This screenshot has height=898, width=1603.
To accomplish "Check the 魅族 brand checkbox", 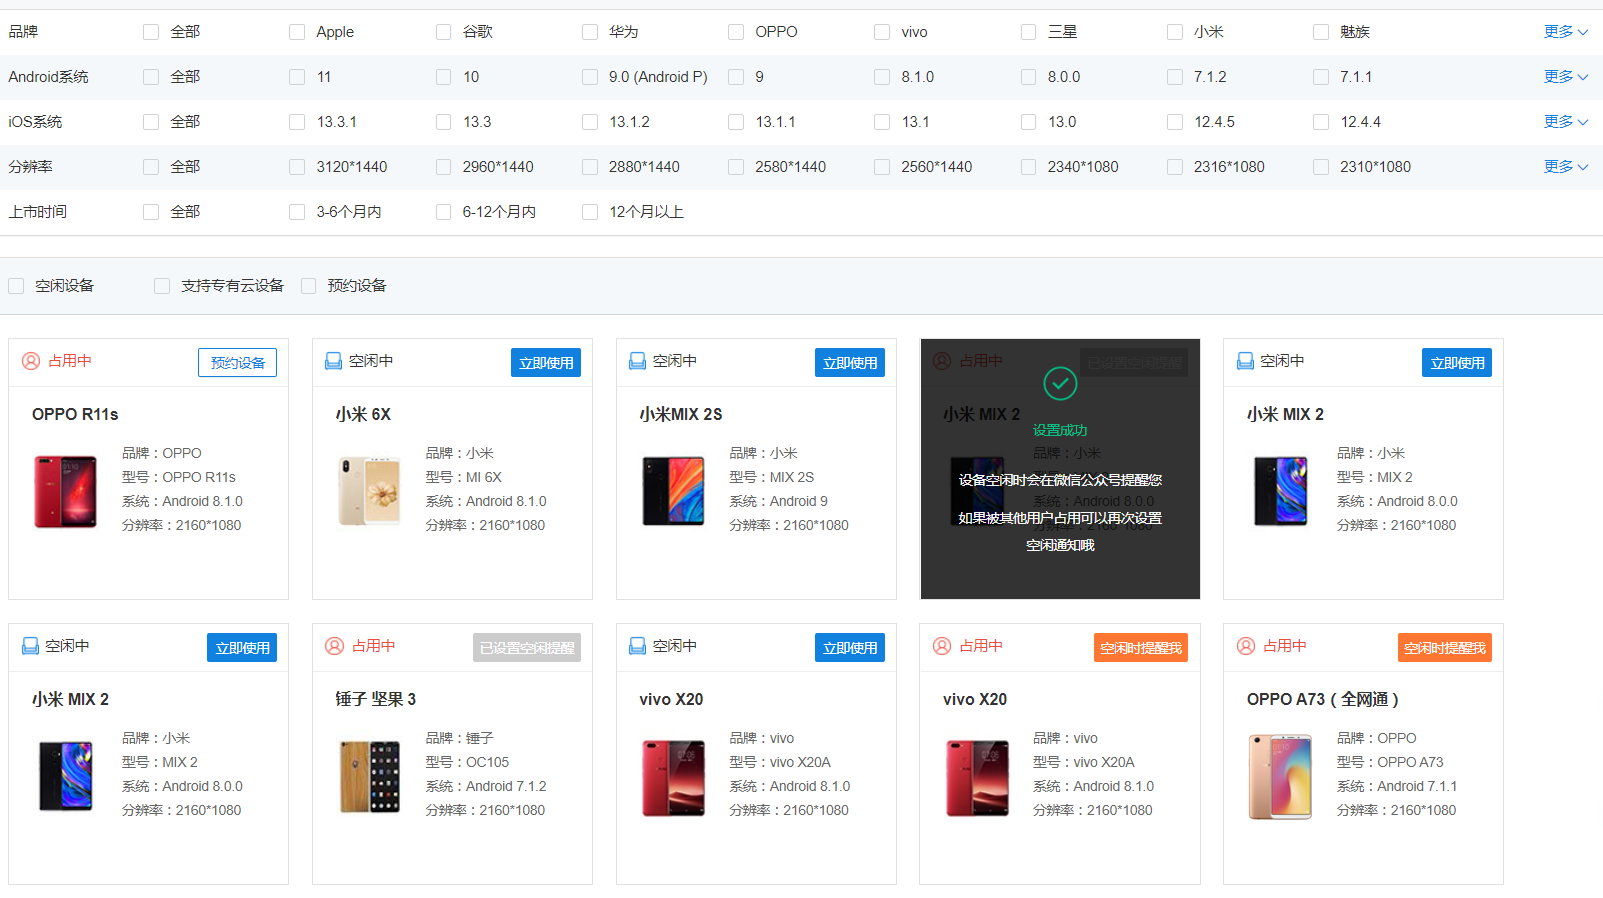I will point(1321,32).
